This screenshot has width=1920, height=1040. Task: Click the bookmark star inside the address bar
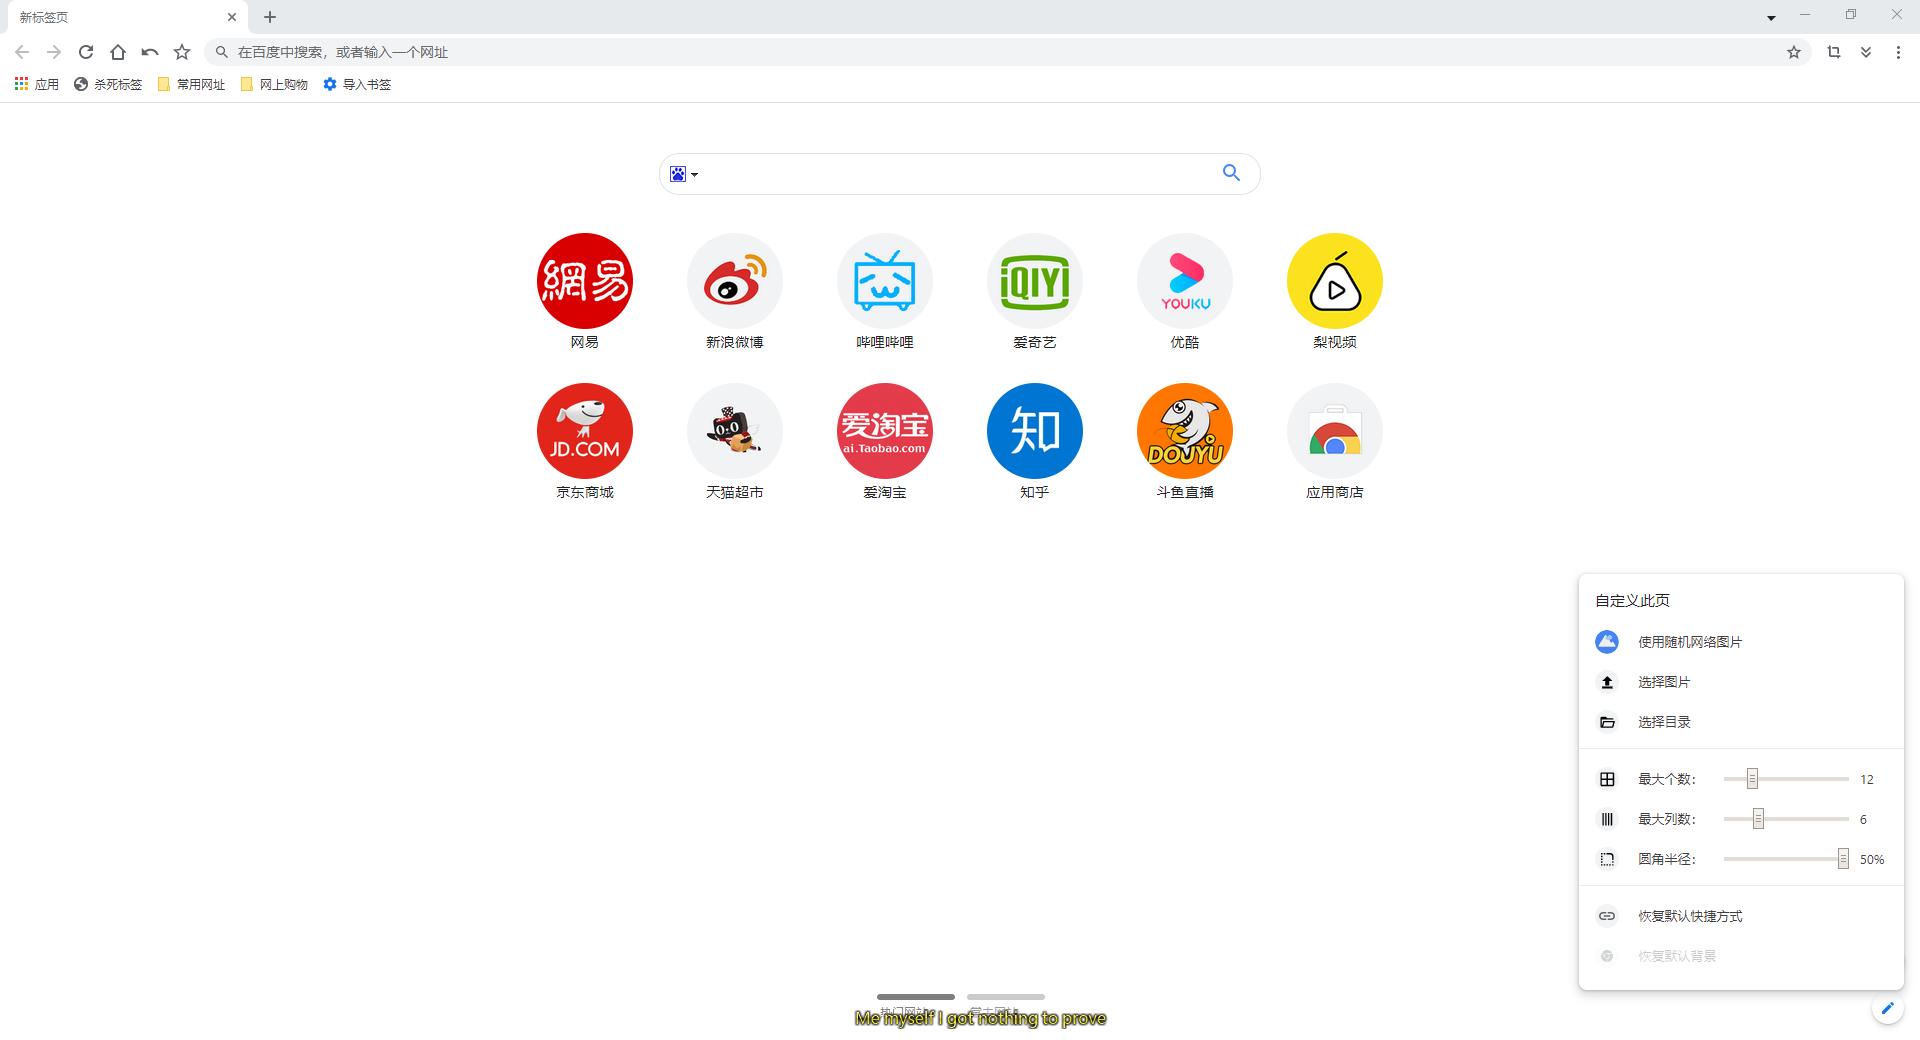pyautogui.click(x=1794, y=52)
